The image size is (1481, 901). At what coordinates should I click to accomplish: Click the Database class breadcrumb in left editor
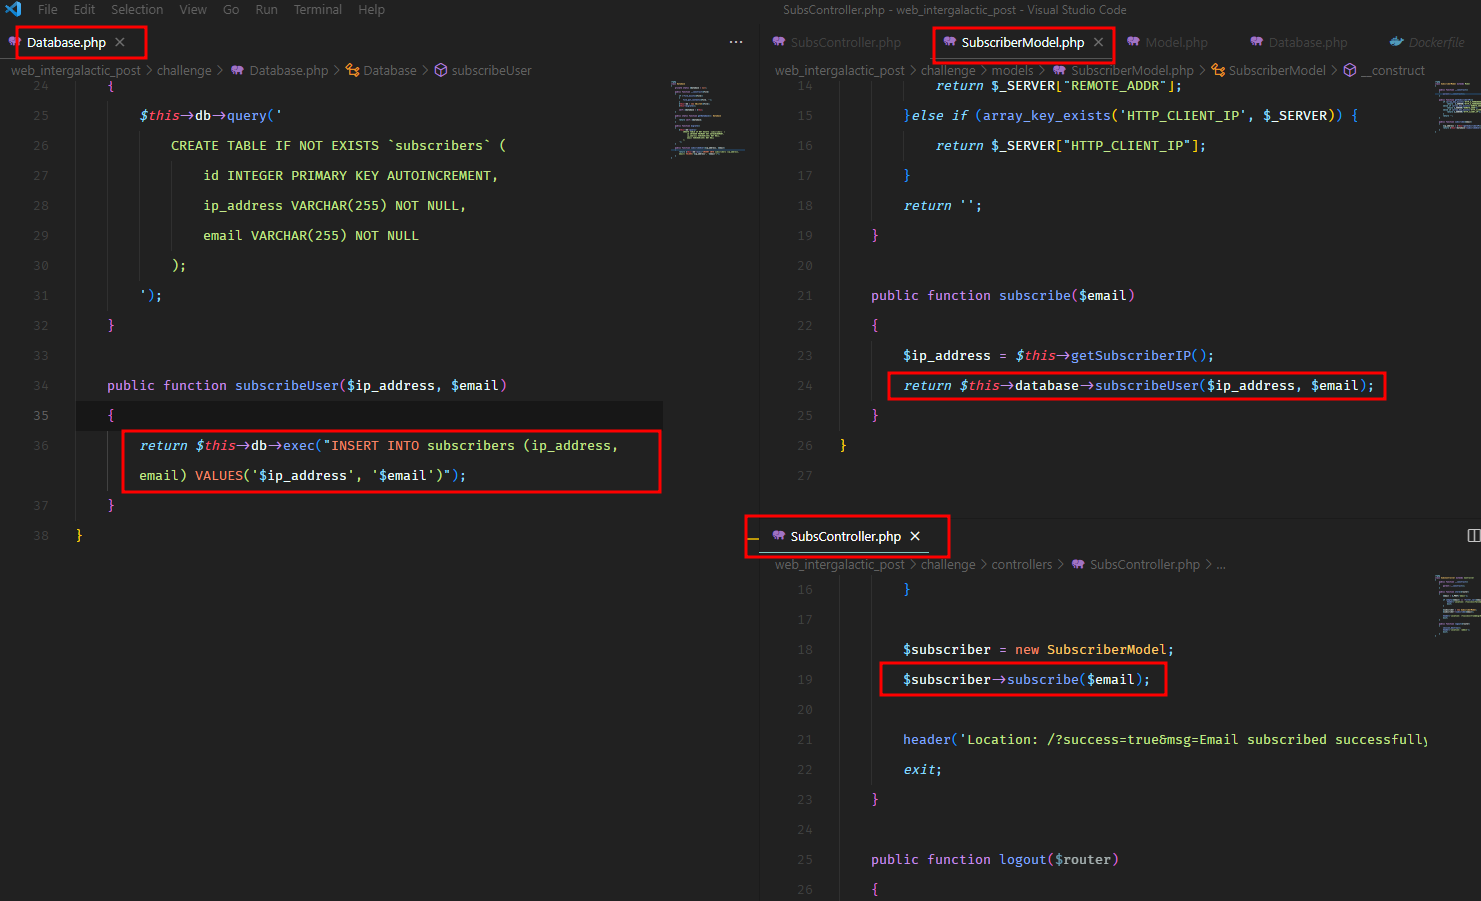click(x=389, y=70)
